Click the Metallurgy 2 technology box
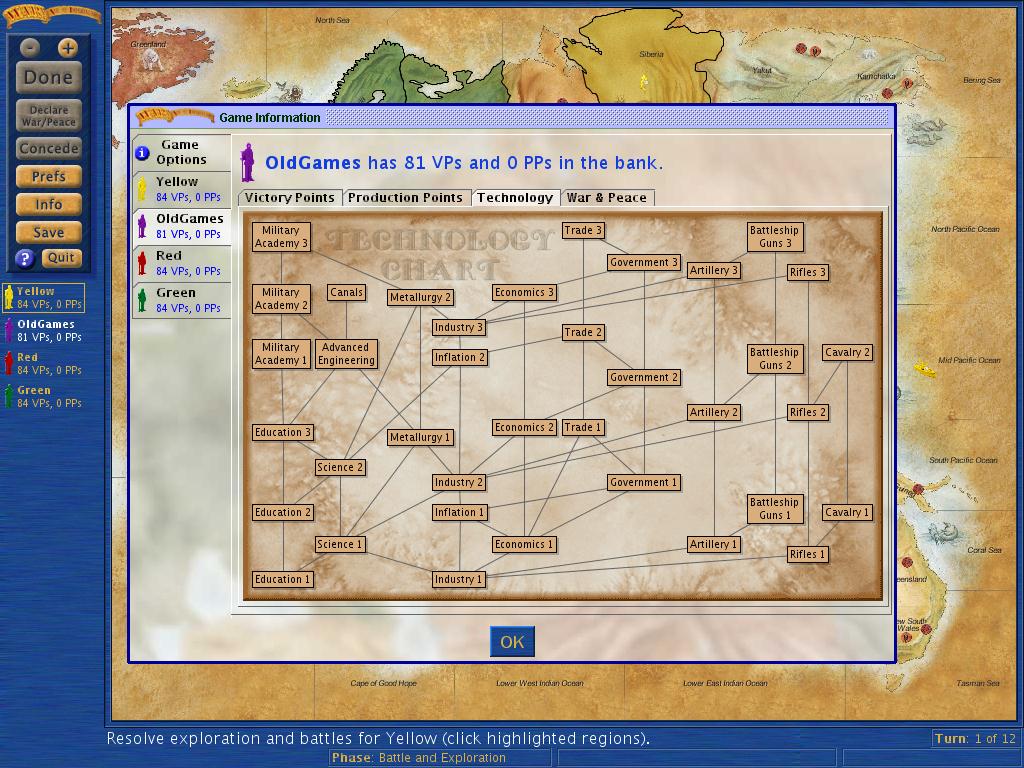1024x768 pixels. click(x=420, y=298)
